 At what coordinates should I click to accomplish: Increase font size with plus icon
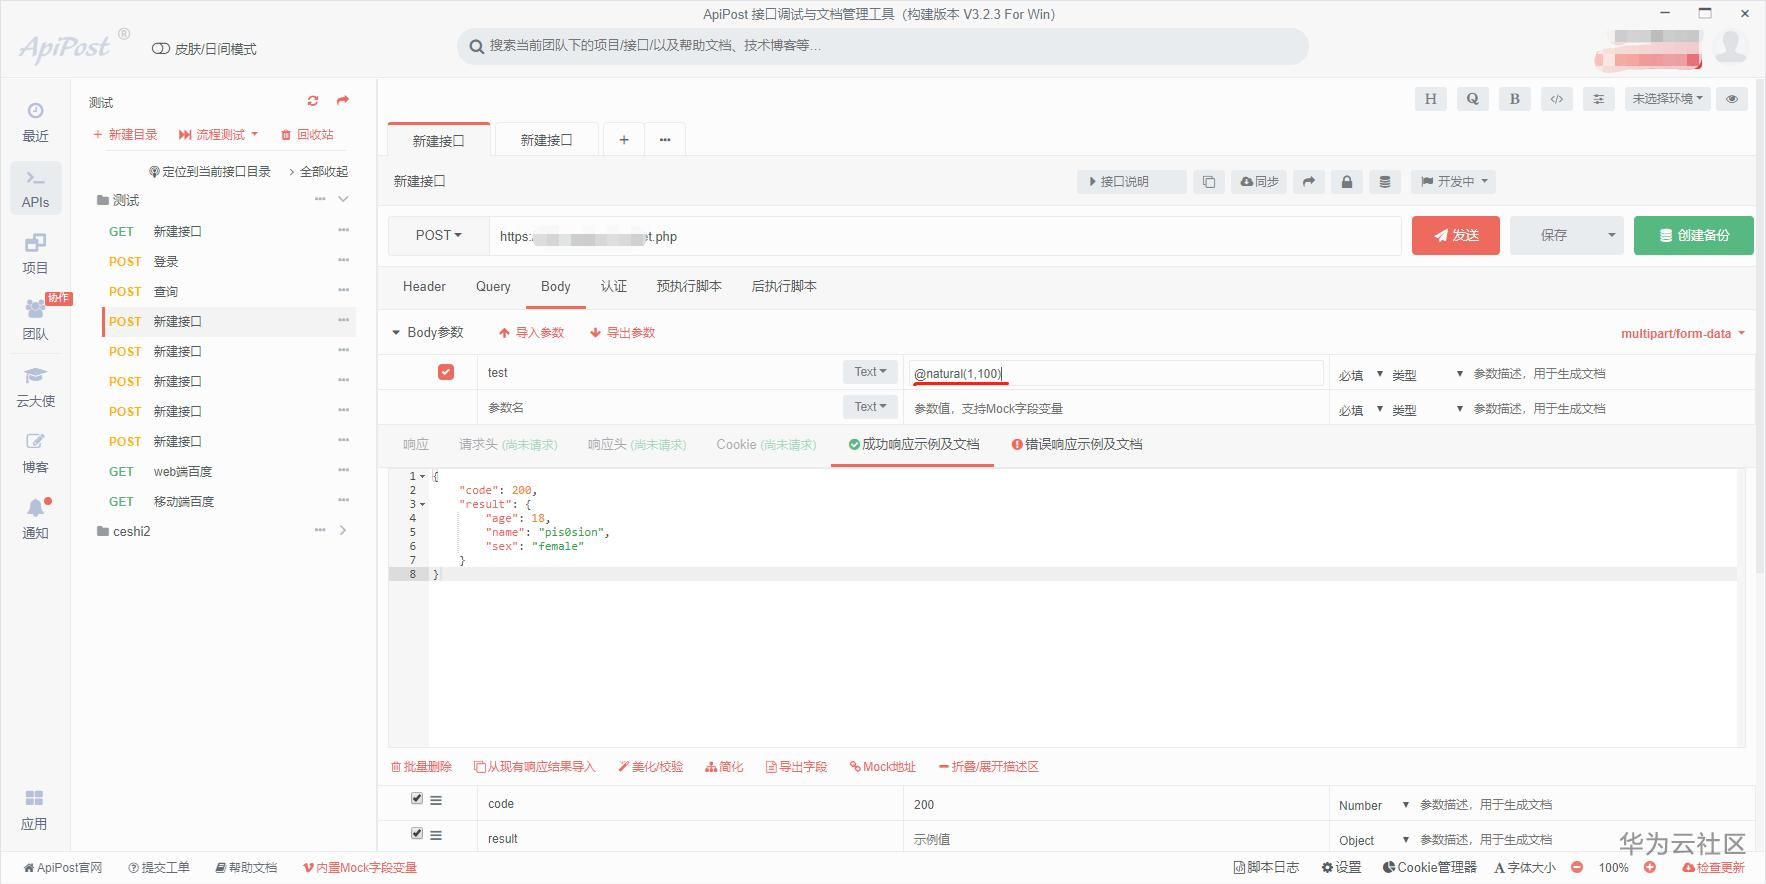(1650, 867)
